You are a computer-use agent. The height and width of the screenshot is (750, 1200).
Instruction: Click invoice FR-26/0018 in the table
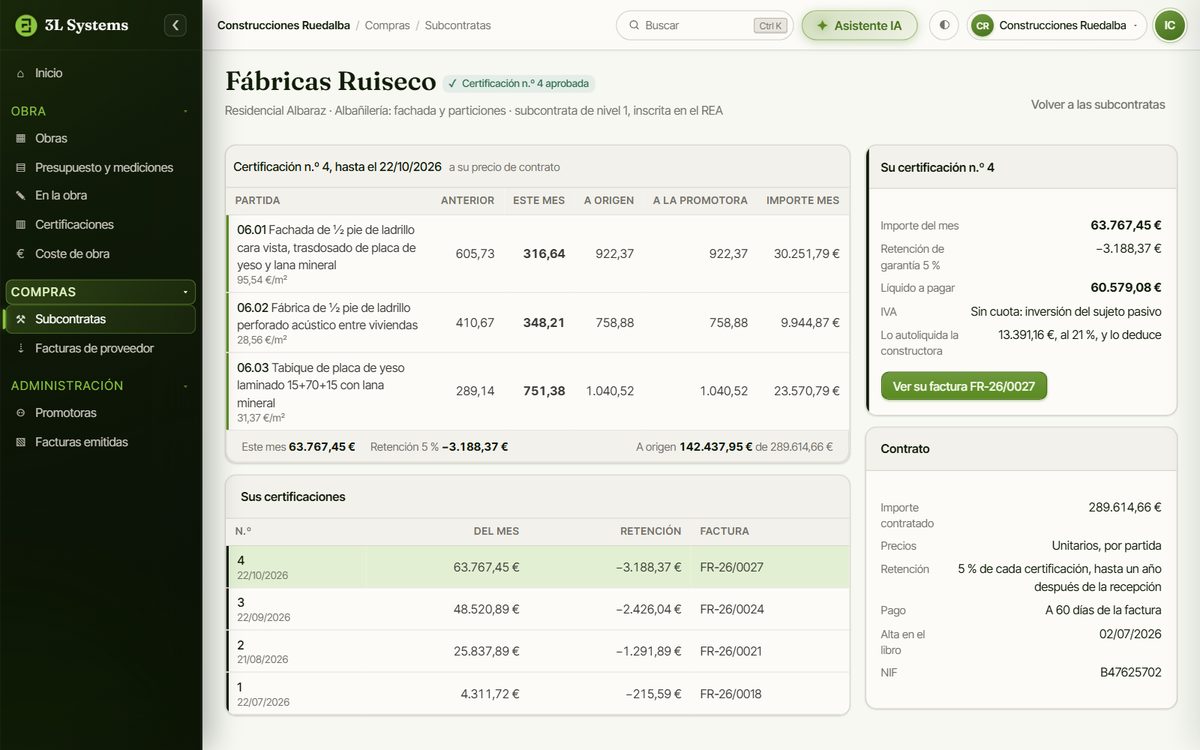pyautogui.click(x=731, y=693)
